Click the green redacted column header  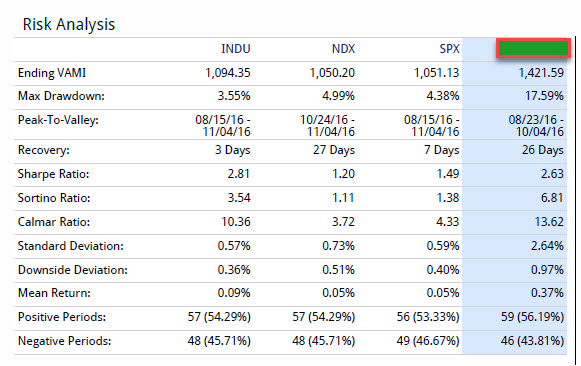pyautogui.click(x=533, y=48)
